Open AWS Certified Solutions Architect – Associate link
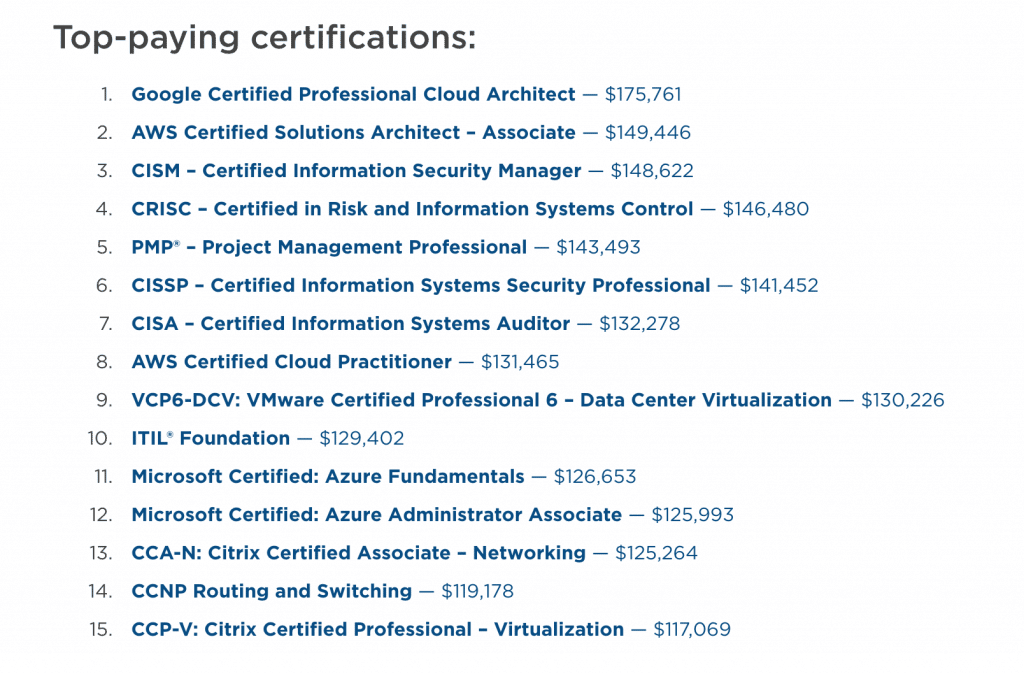The height and width of the screenshot is (674, 1024). click(353, 133)
